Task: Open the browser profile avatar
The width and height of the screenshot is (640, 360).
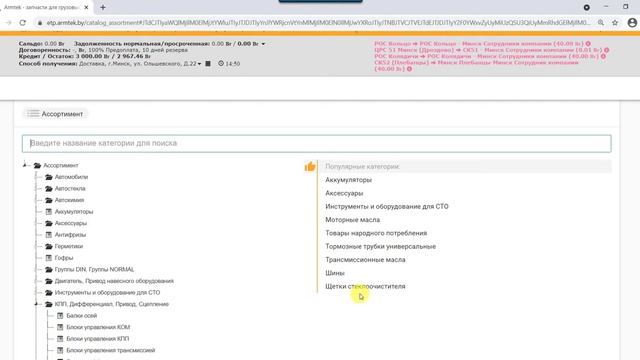Action: coord(632,23)
